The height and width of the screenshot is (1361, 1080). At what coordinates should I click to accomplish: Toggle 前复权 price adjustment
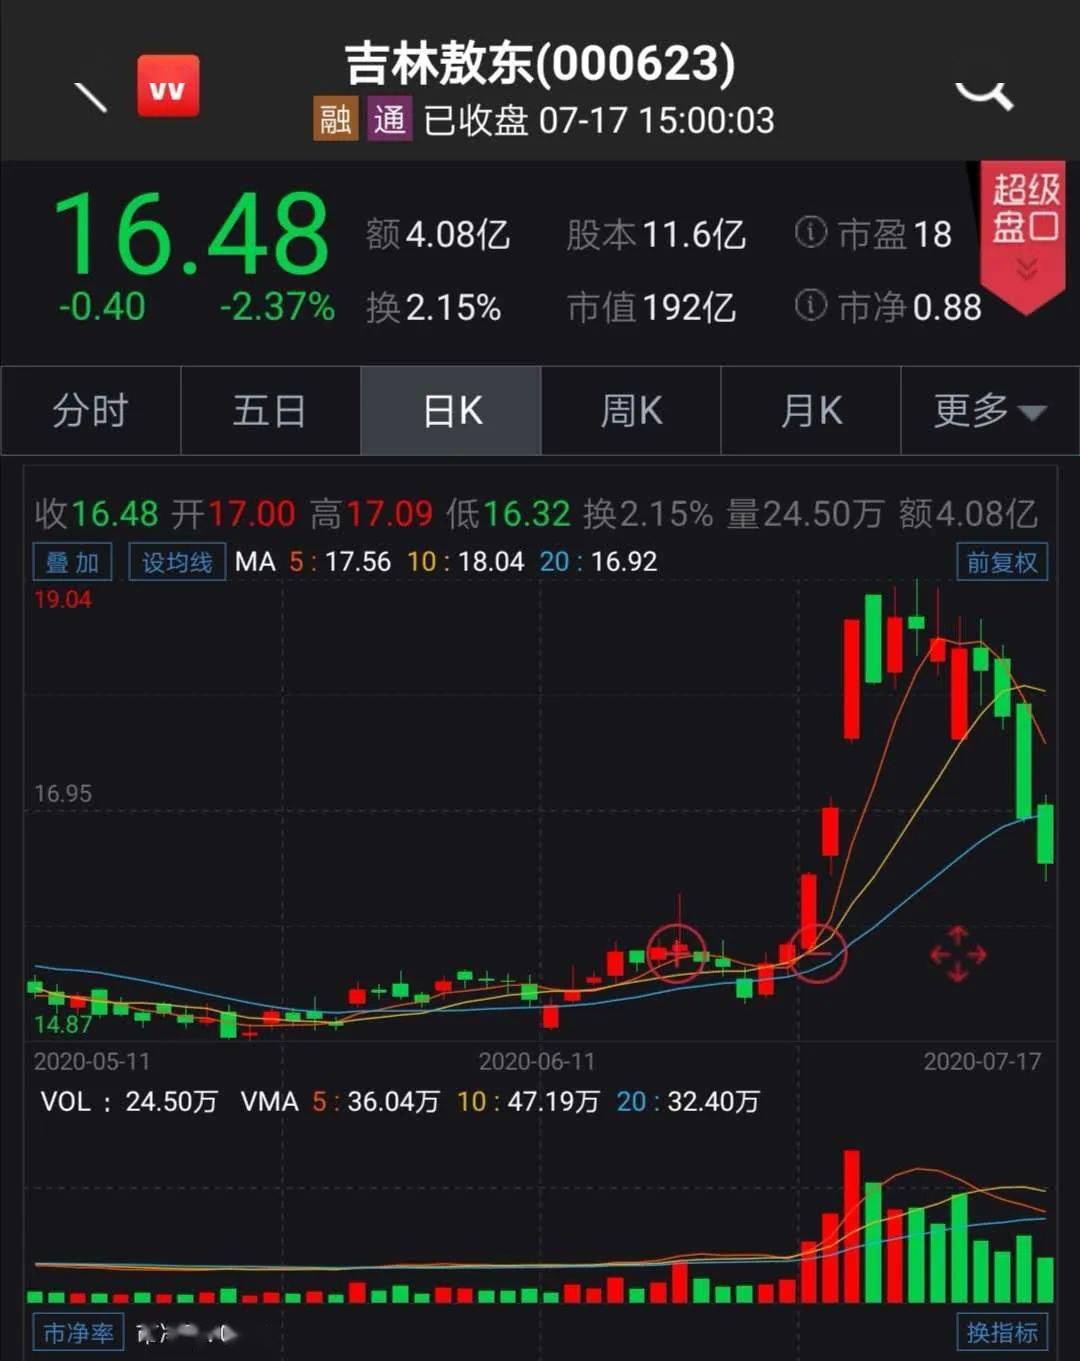click(x=1001, y=561)
